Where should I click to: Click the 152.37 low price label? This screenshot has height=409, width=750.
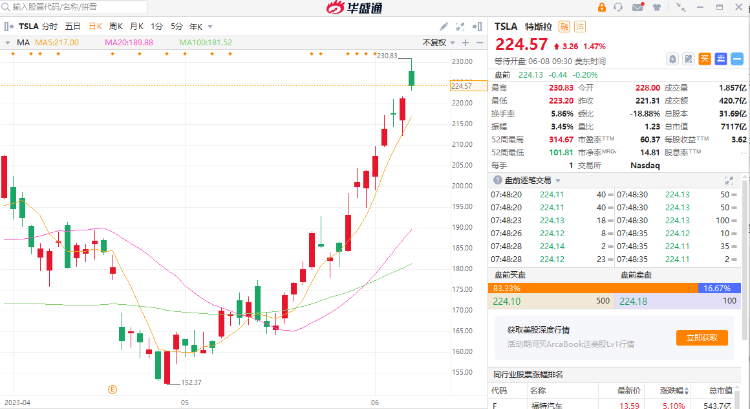tap(191, 382)
